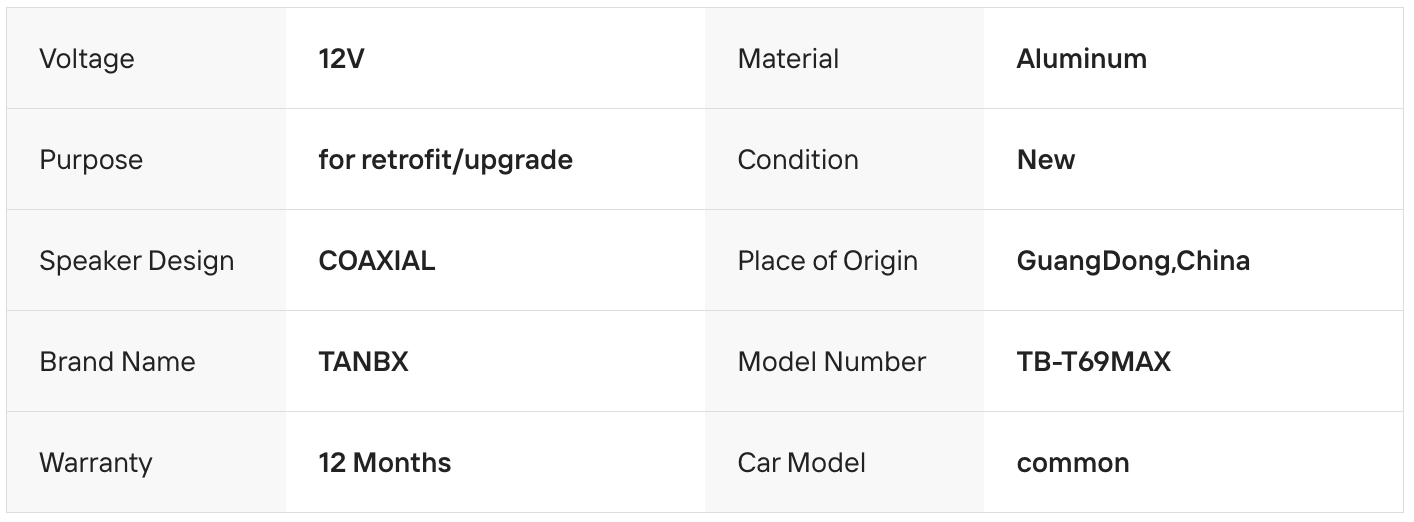
Task: Click the 12V voltage value
Action: pyautogui.click(x=341, y=59)
